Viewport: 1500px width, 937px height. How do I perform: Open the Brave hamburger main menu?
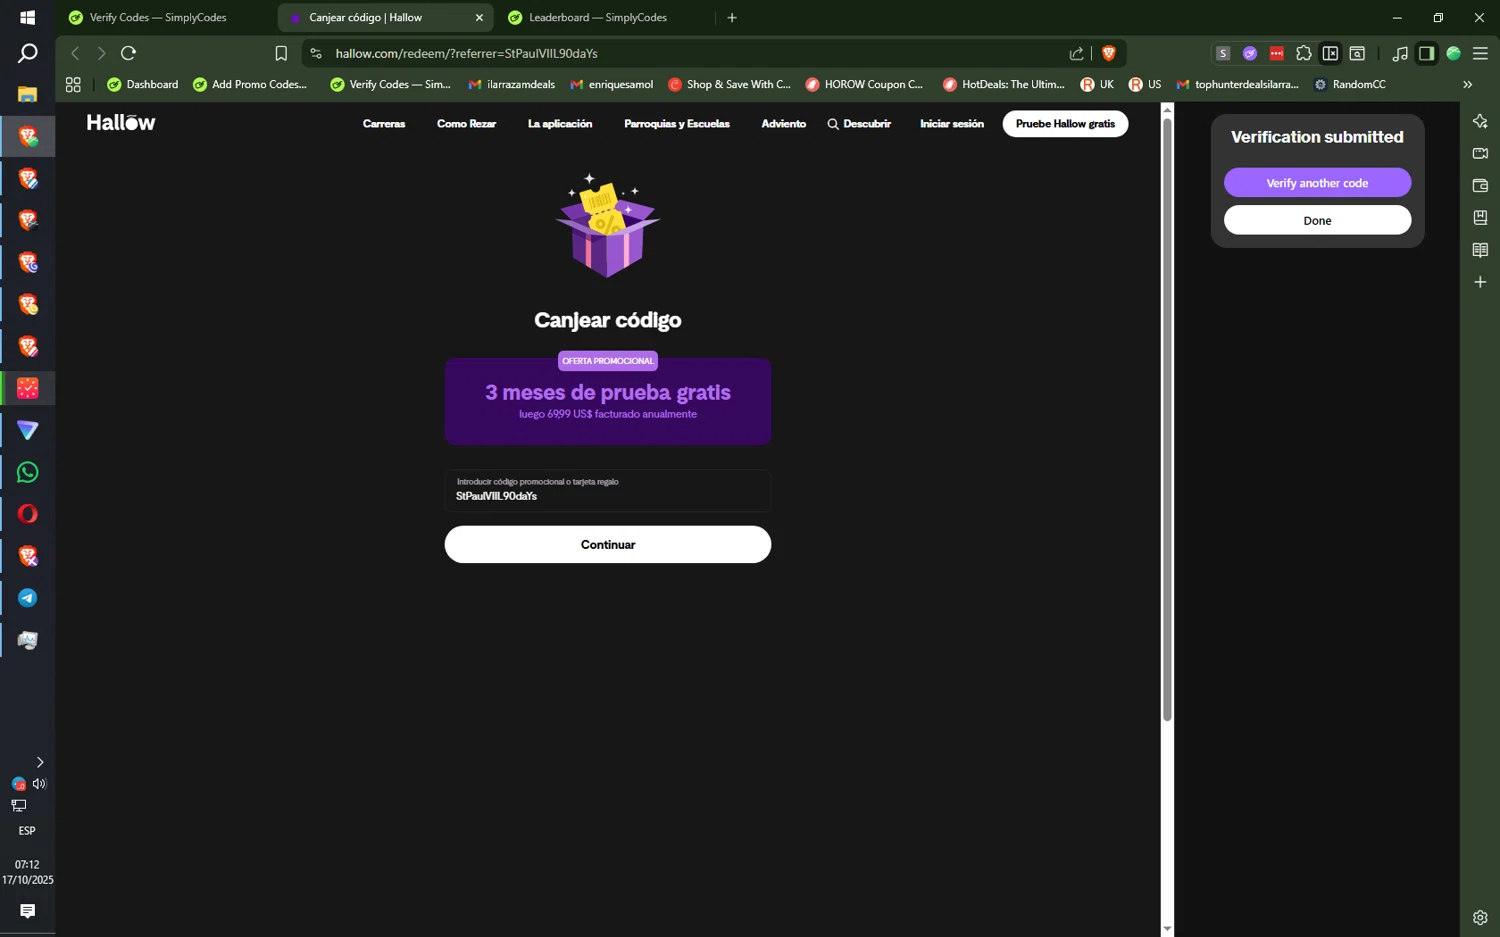[x=1480, y=53]
